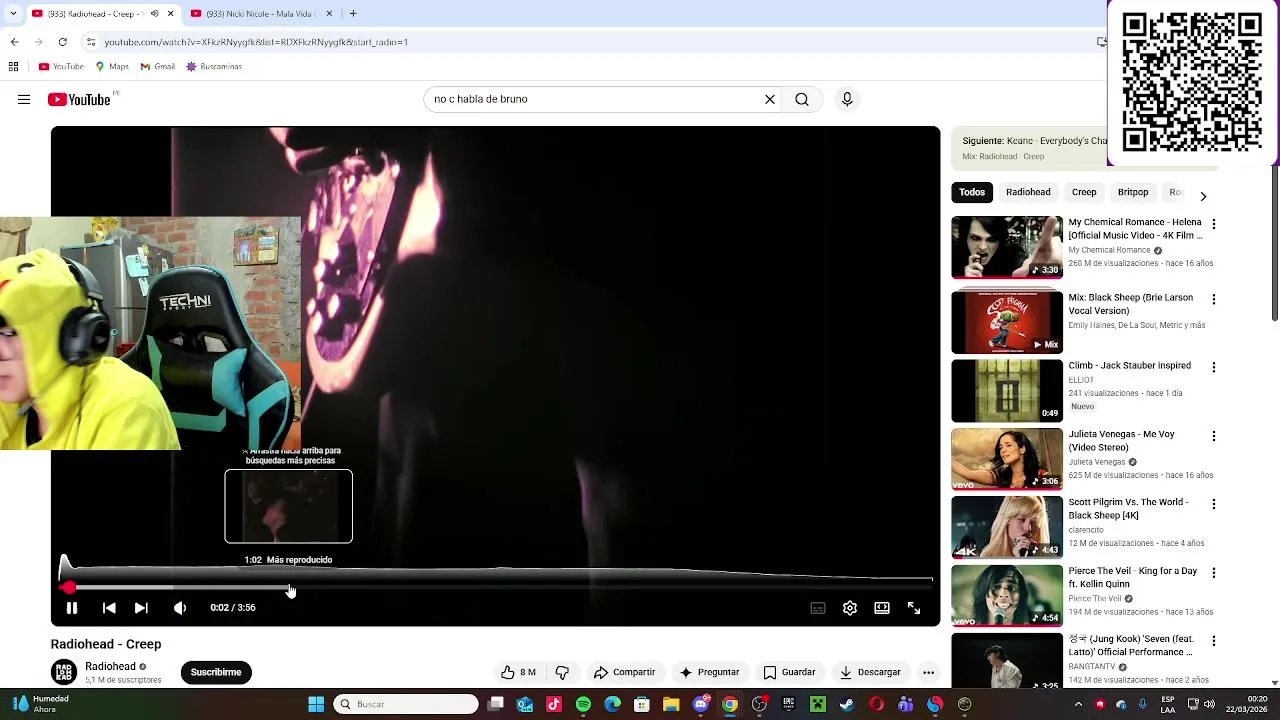Open options for Jung Kook Seven video
Screen dimensions: 1280x720
coord(1214,641)
